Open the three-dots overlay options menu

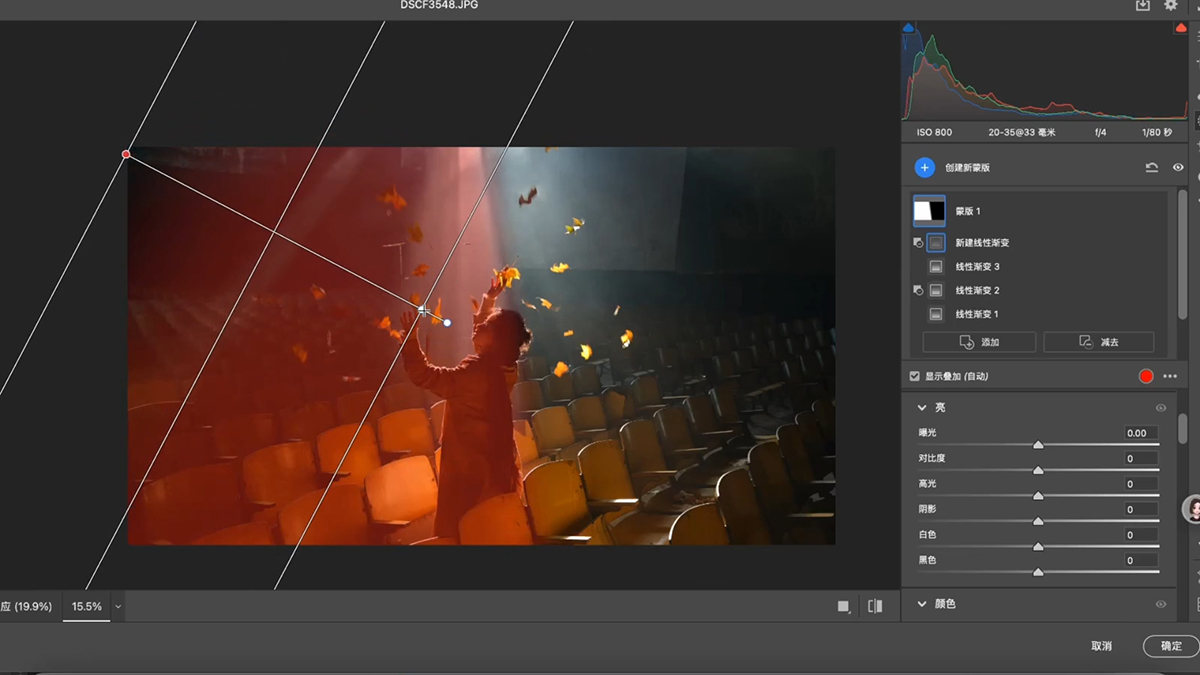(x=1170, y=376)
